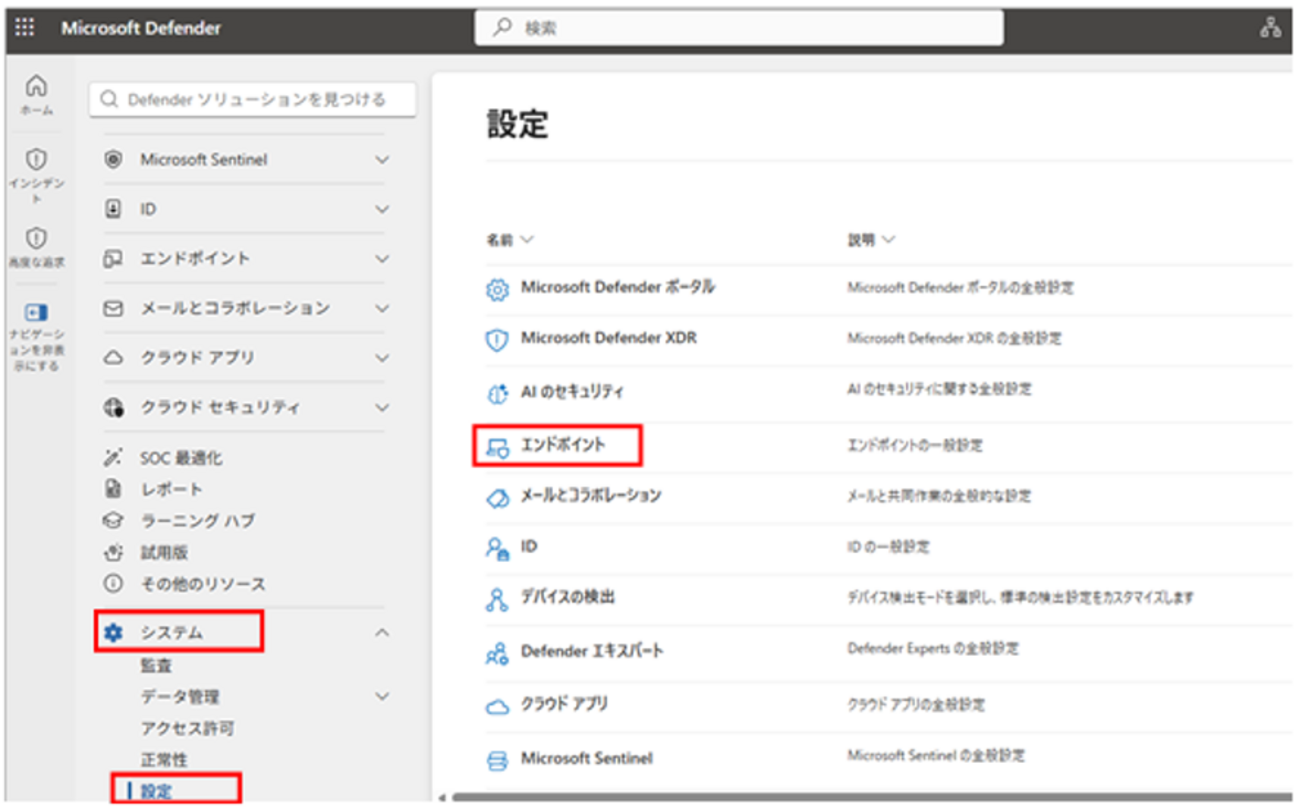Click the Defender エキスパート row icon
Viewport: 1299px width, 808px height.
coord(497,653)
